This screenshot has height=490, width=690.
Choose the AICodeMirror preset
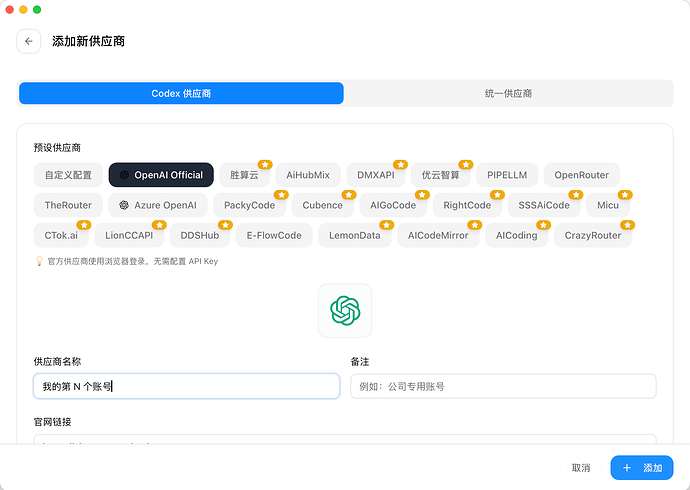(438, 235)
